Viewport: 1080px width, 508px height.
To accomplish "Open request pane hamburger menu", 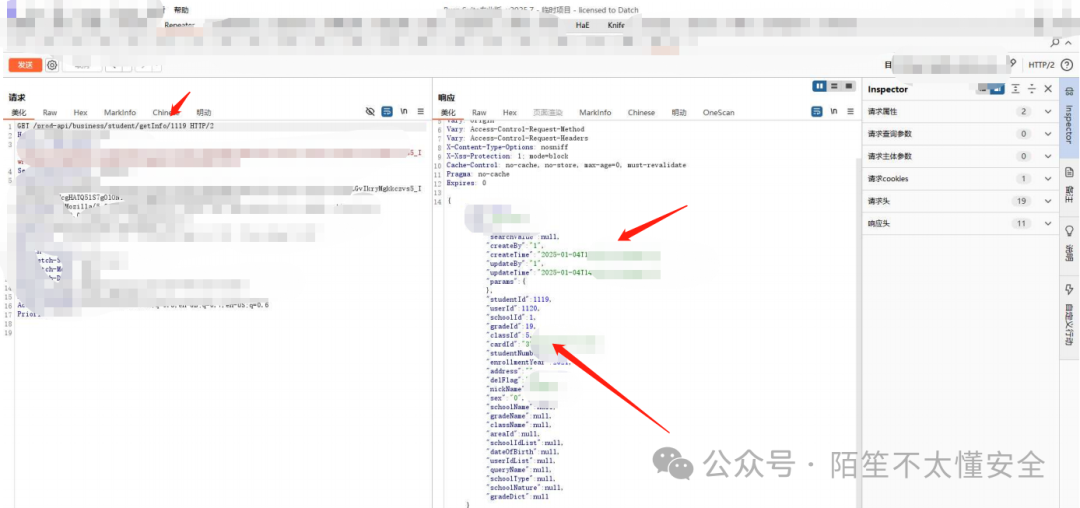I will [x=421, y=112].
